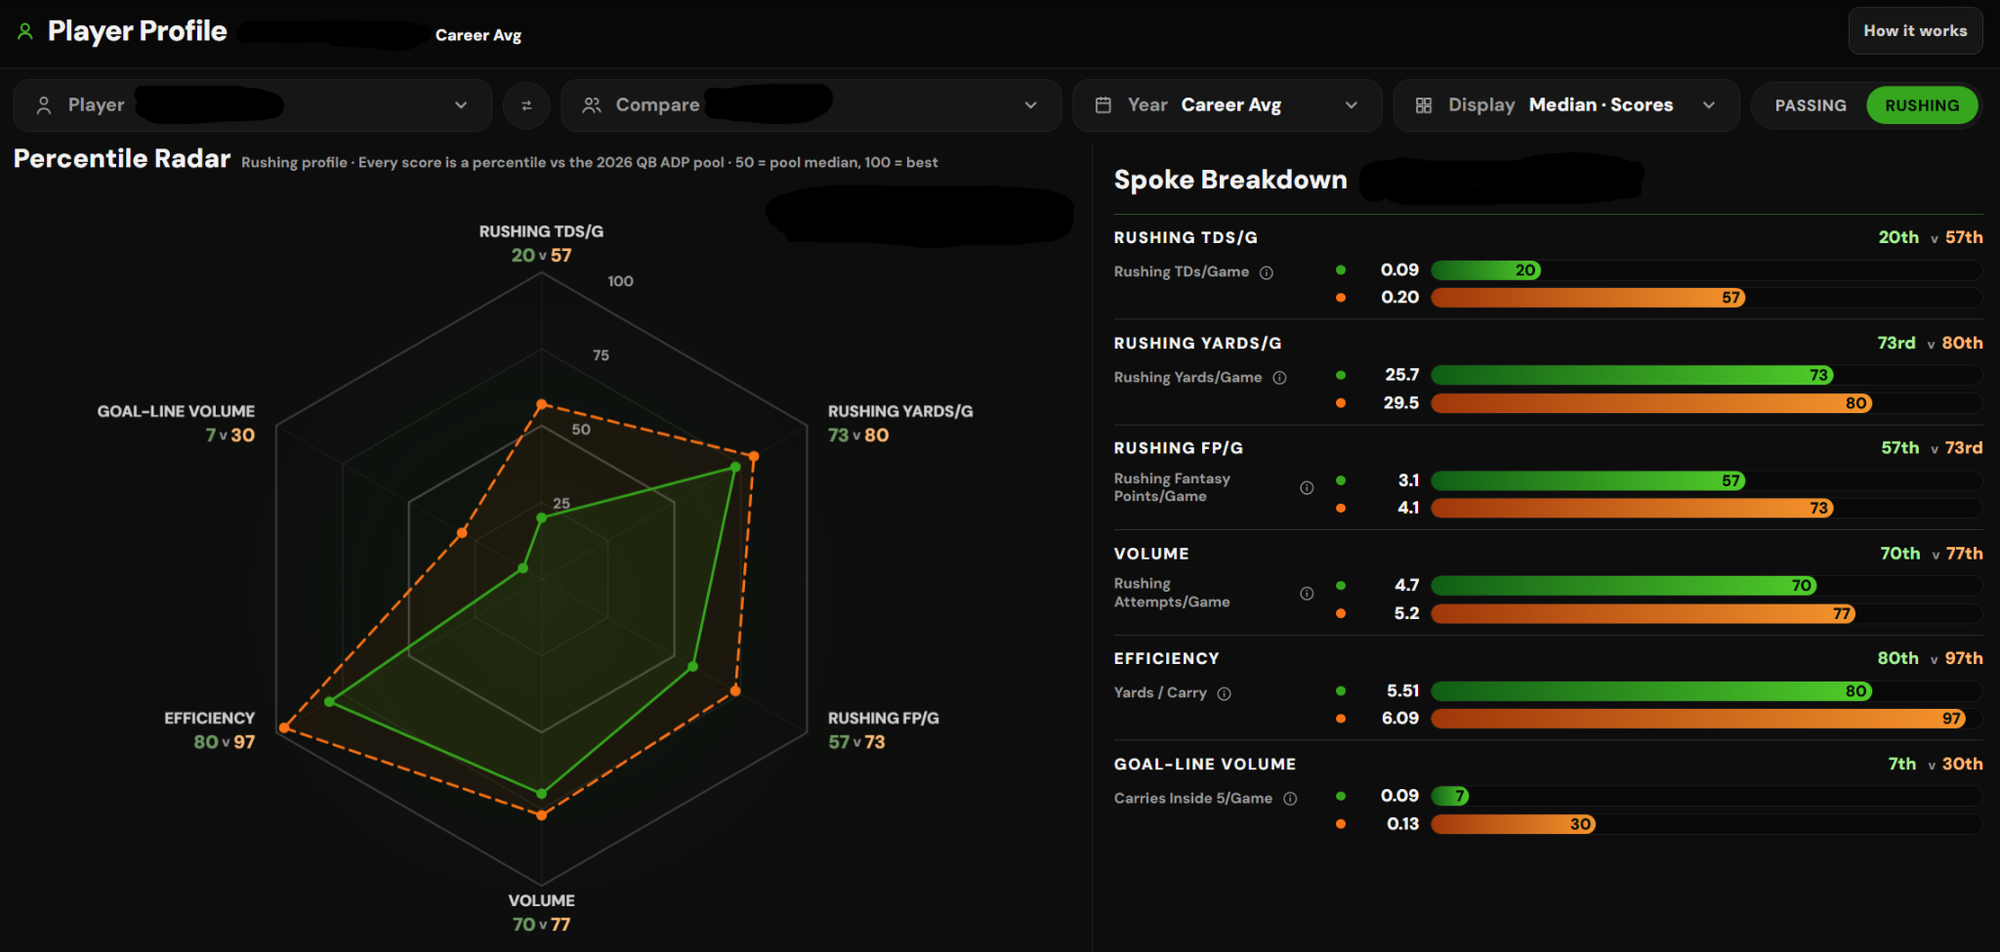This screenshot has height=952, width=2000.
Task: Click the Player Profile heading
Action: pyautogui.click(x=137, y=31)
